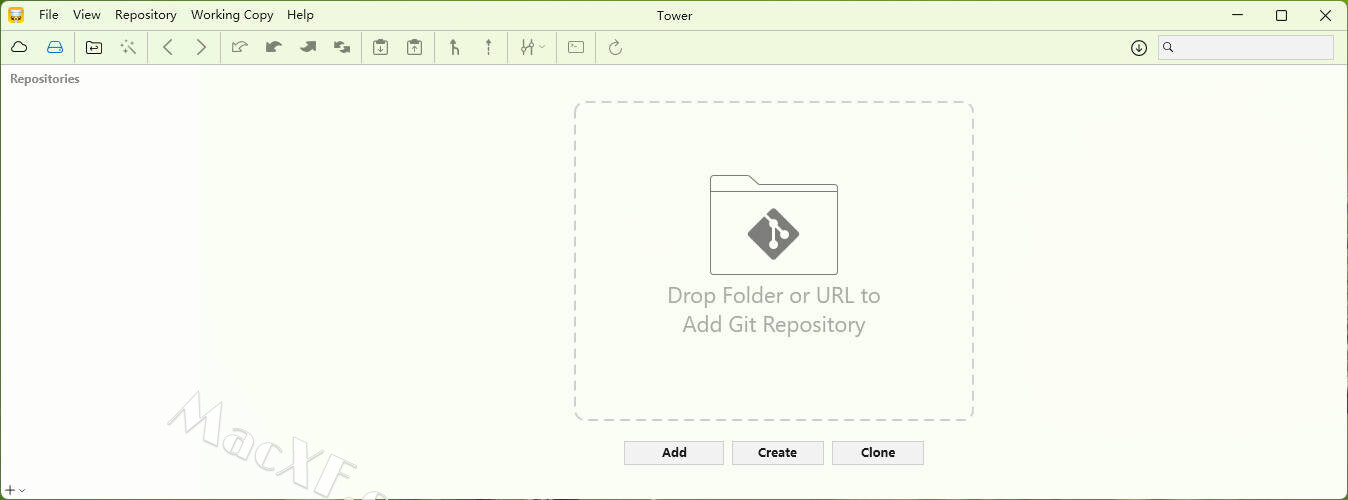
Task: Click the Sync double-arrow icon
Action: point(342,47)
